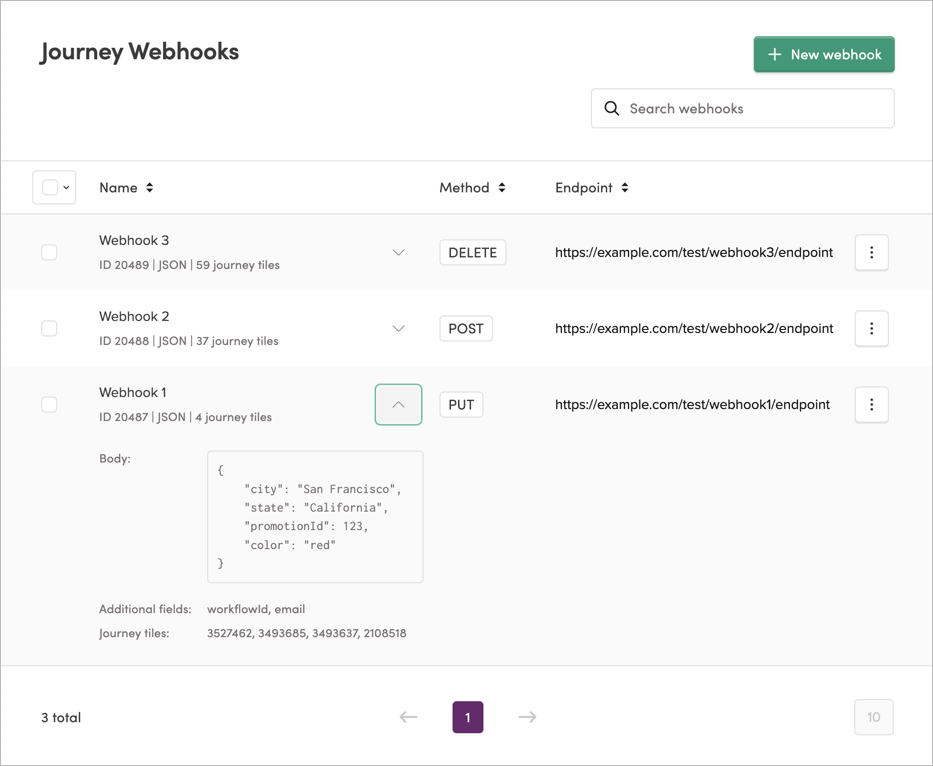Expand the Webhook 3 details chevron

coord(398,252)
